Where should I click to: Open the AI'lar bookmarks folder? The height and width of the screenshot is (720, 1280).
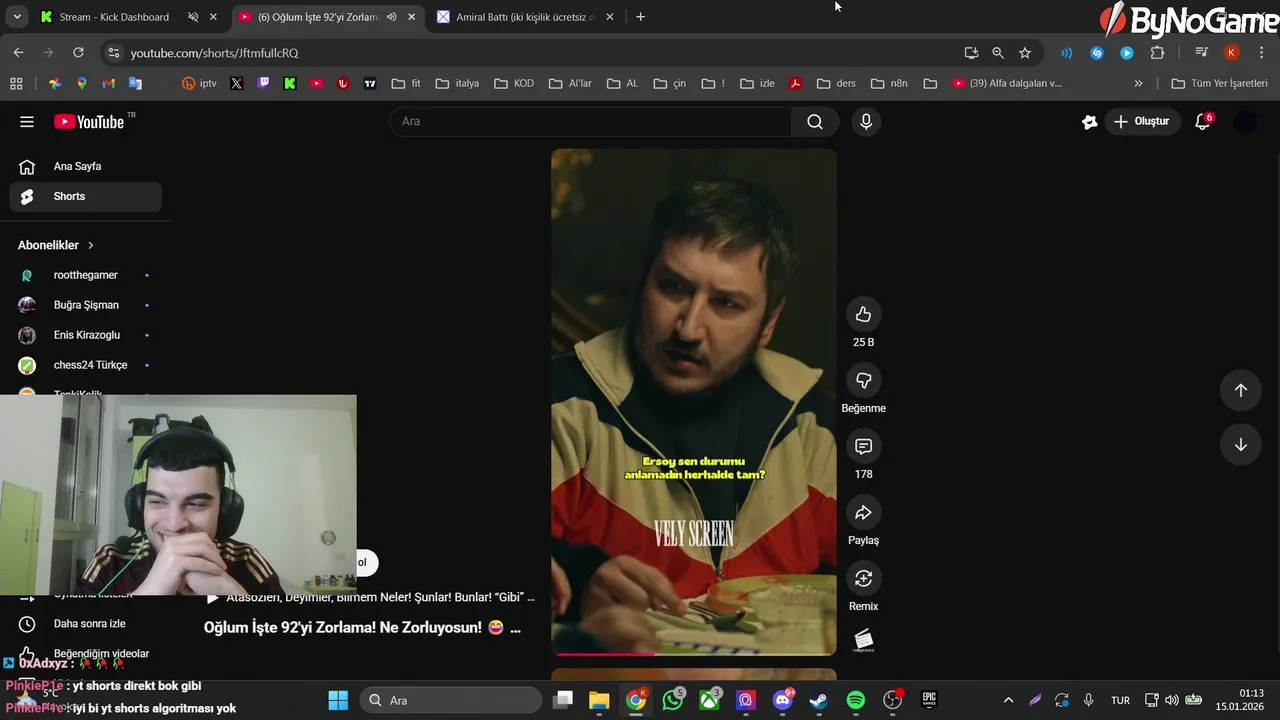click(570, 83)
